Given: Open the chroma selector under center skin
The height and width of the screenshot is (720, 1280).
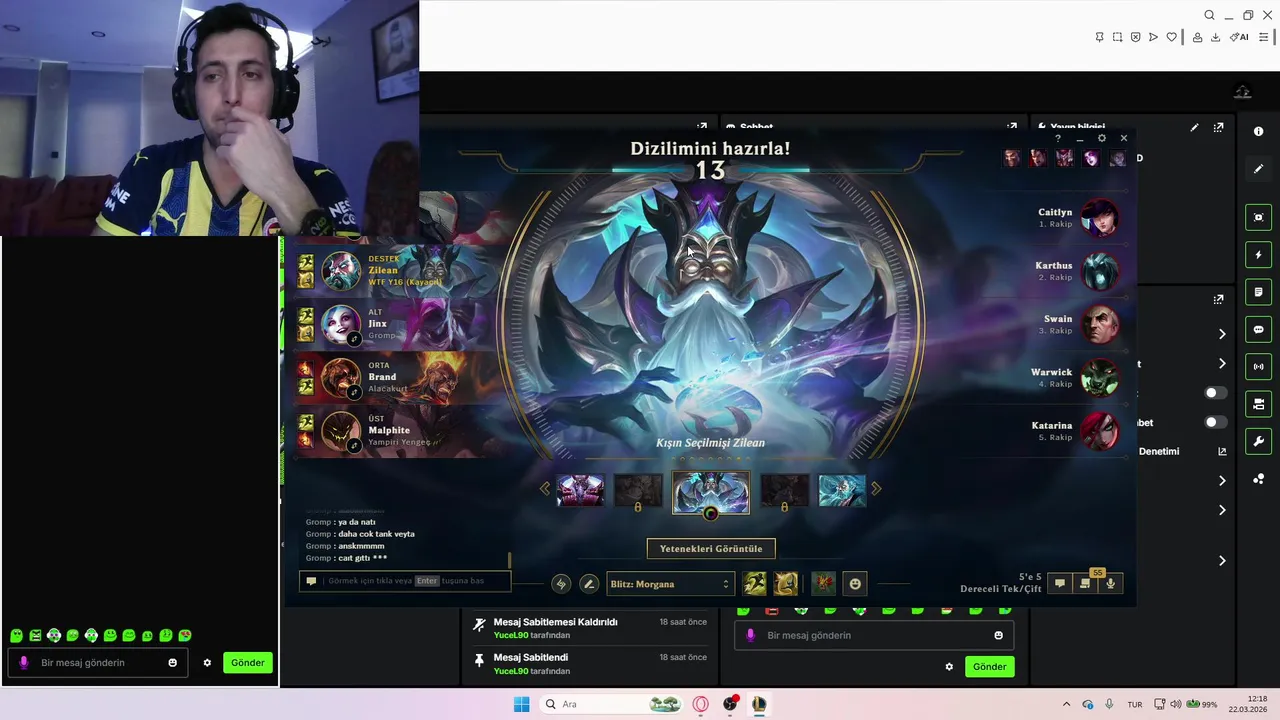Looking at the screenshot, I should click(x=711, y=514).
